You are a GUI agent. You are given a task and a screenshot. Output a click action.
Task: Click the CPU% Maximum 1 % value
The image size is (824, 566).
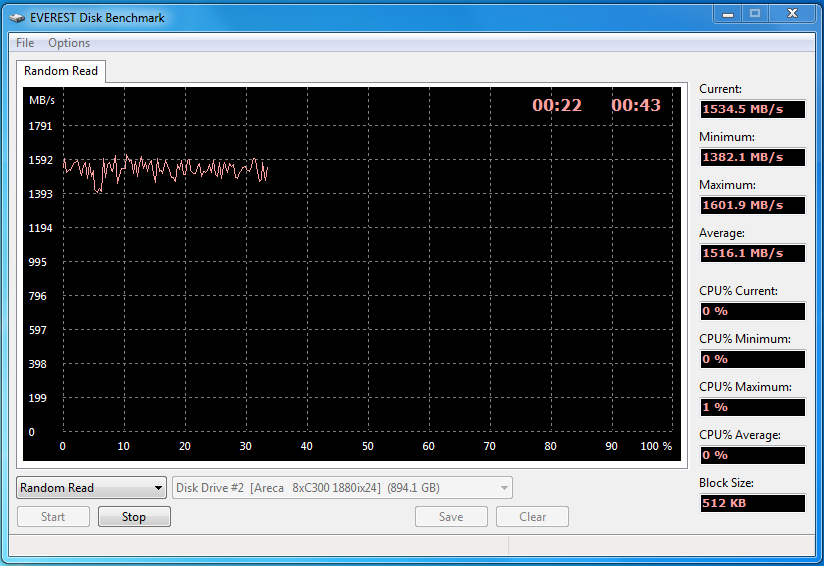click(753, 407)
